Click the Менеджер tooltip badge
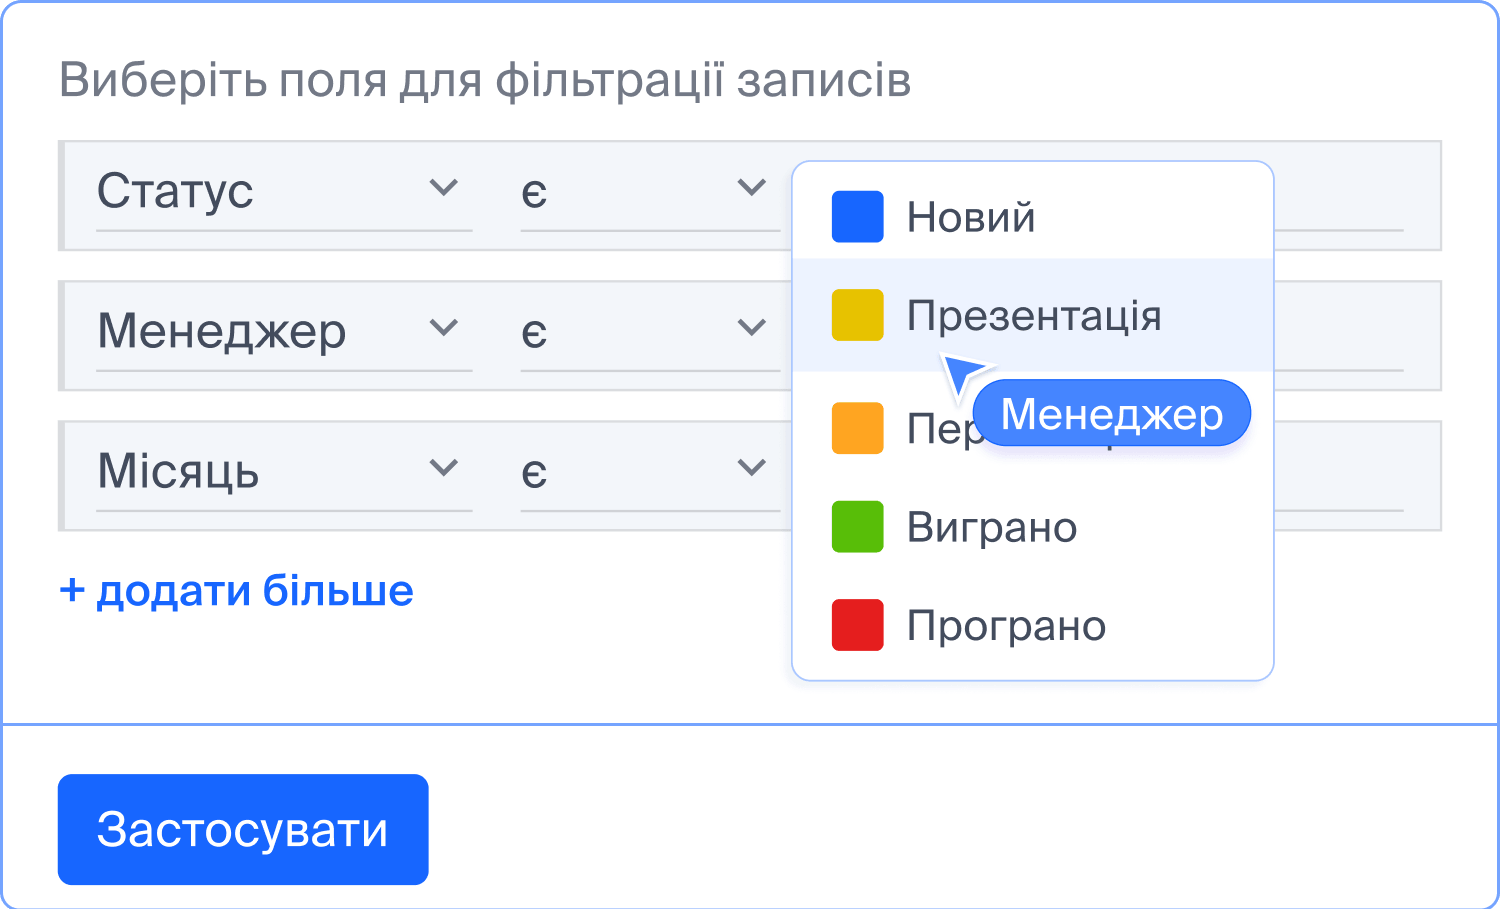The image size is (1500, 909). (1111, 412)
